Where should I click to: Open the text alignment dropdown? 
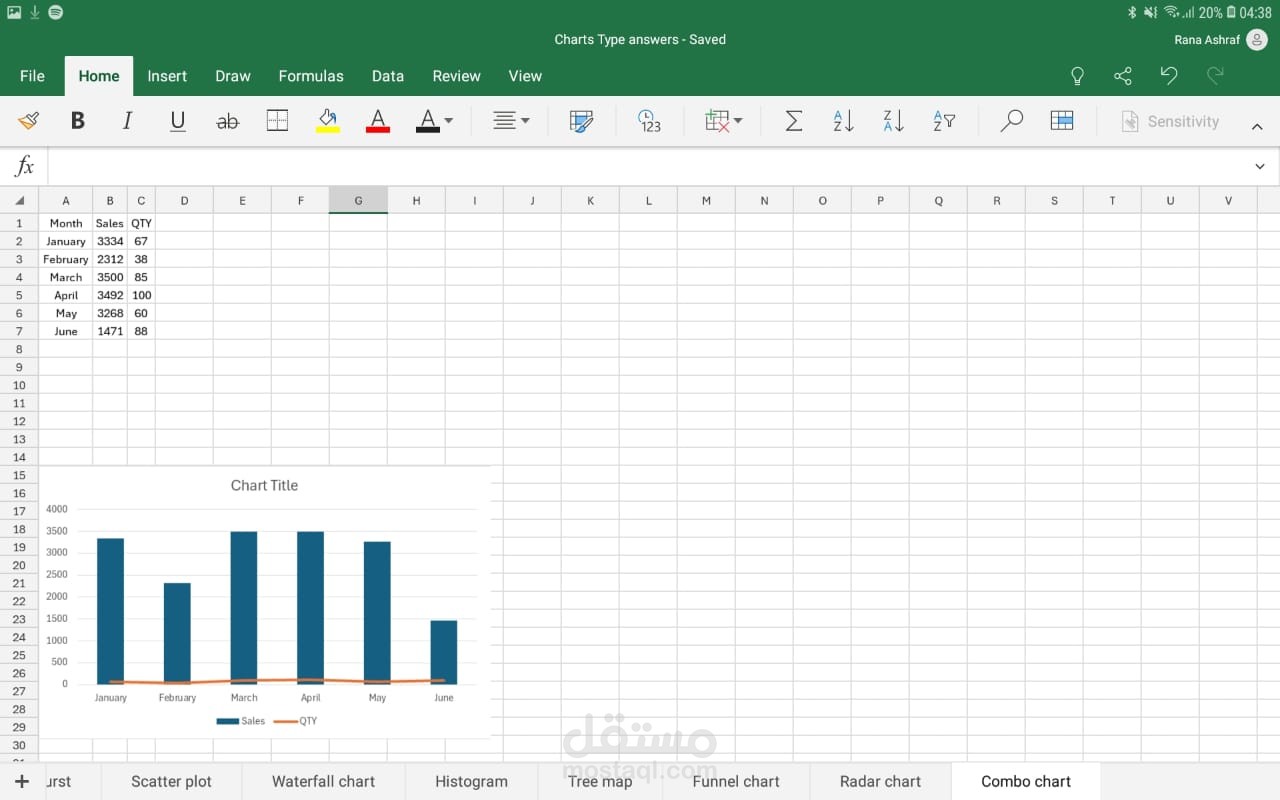(x=511, y=121)
